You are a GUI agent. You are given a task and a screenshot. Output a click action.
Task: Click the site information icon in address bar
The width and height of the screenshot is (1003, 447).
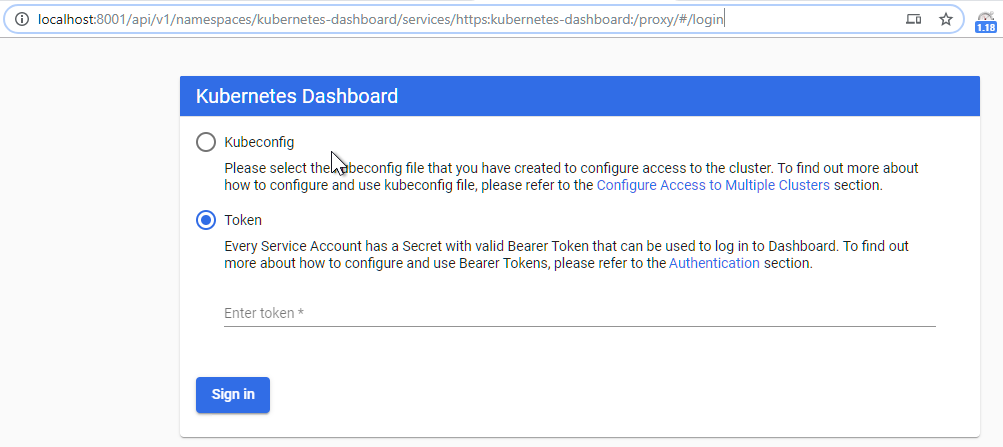pyautogui.click(x=22, y=19)
